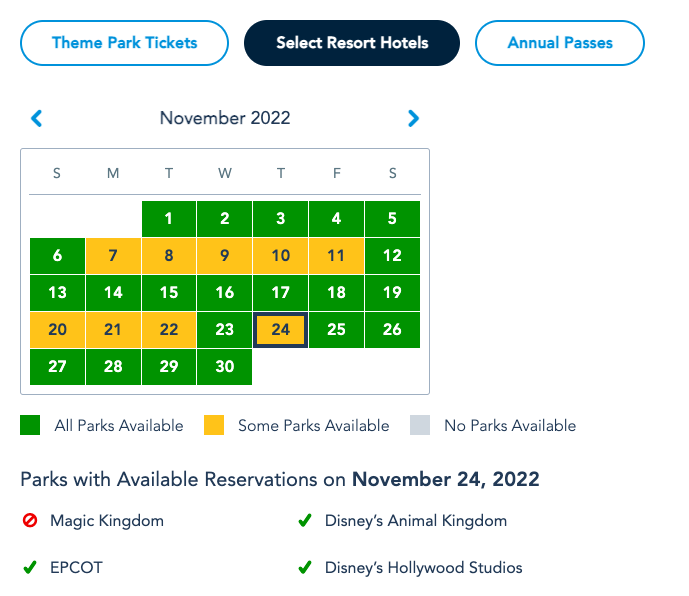Click checkmark beside Disney's Animal Kingdom
The width and height of the screenshot is (689, 596).
click(x=305, y=521)
